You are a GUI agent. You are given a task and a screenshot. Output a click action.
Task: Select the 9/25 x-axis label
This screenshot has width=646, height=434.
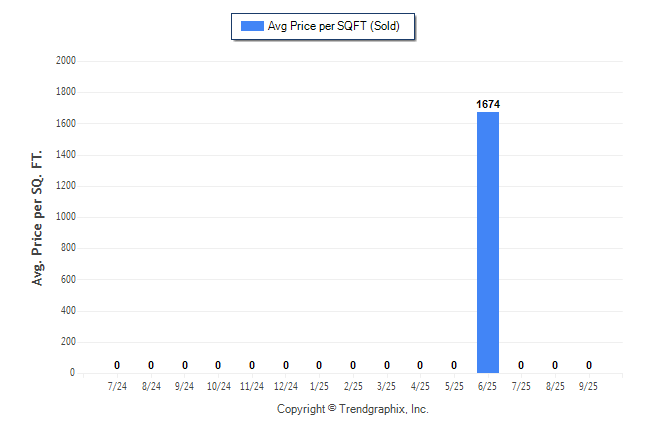pos(588,386)
